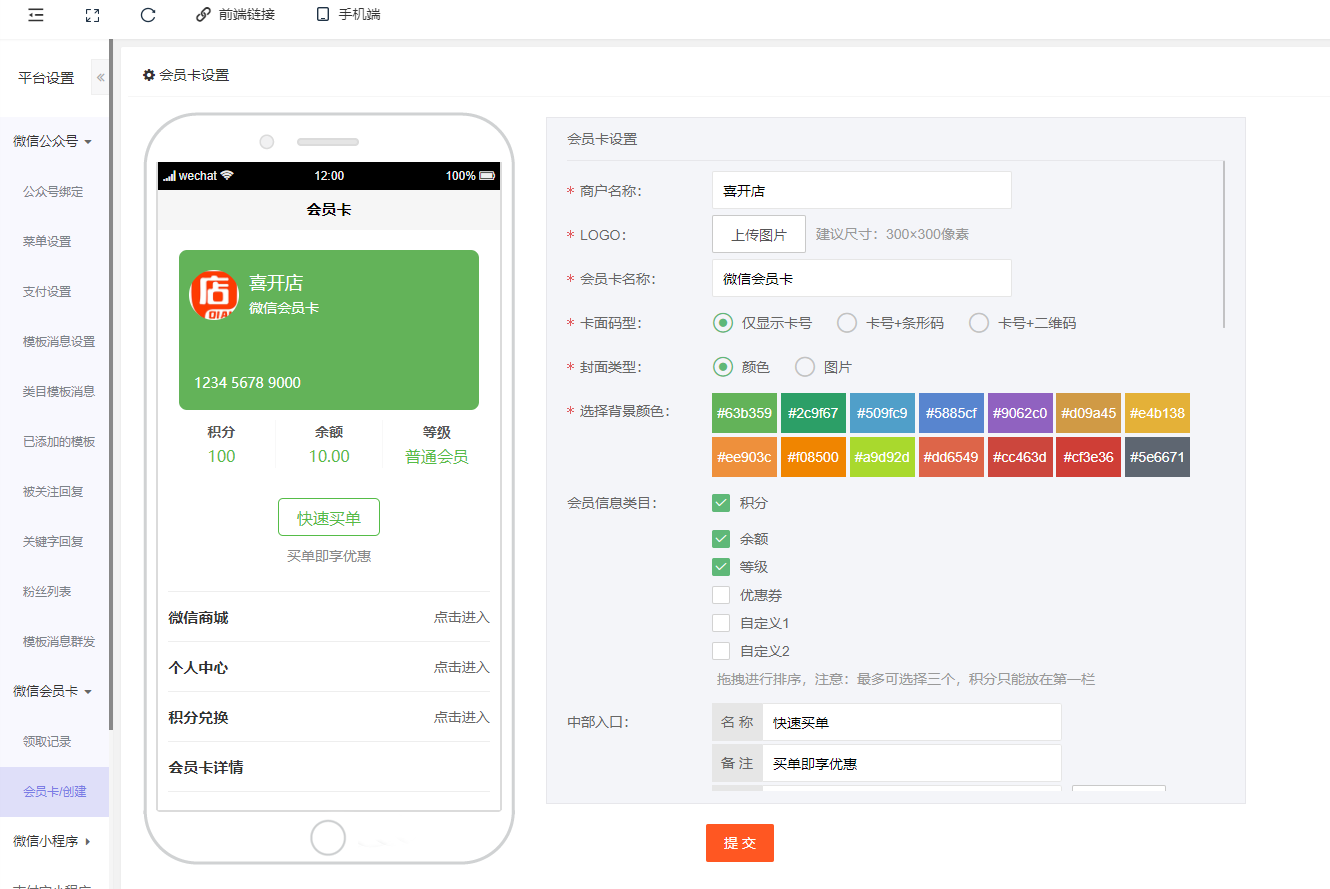The image size is (1330, 889).
Task: Open 已添加的模板 menu item
Action: pyautogui.click(x=59, y=441)
